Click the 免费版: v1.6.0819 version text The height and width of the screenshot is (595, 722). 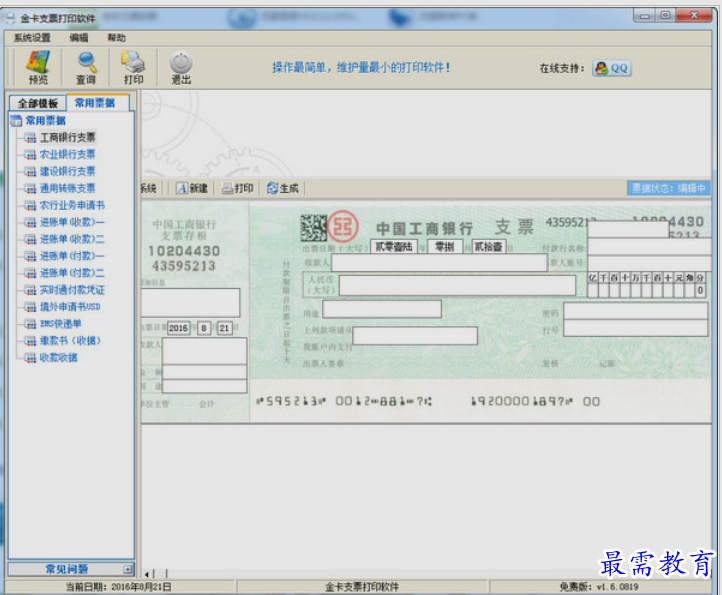click(x=599, y=587)
